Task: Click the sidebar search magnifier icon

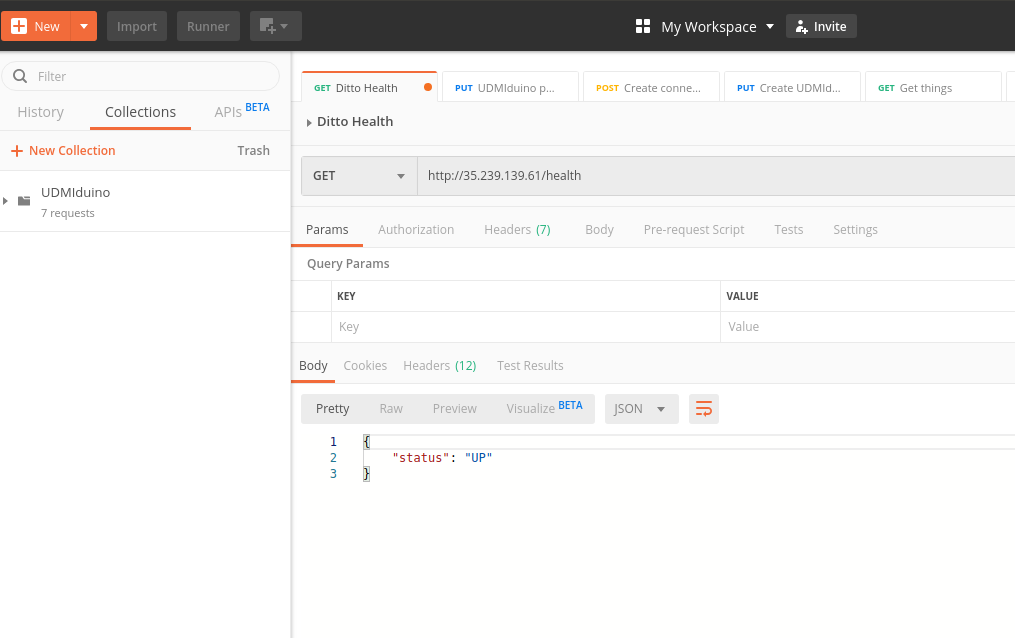Action: click(20, 76)
